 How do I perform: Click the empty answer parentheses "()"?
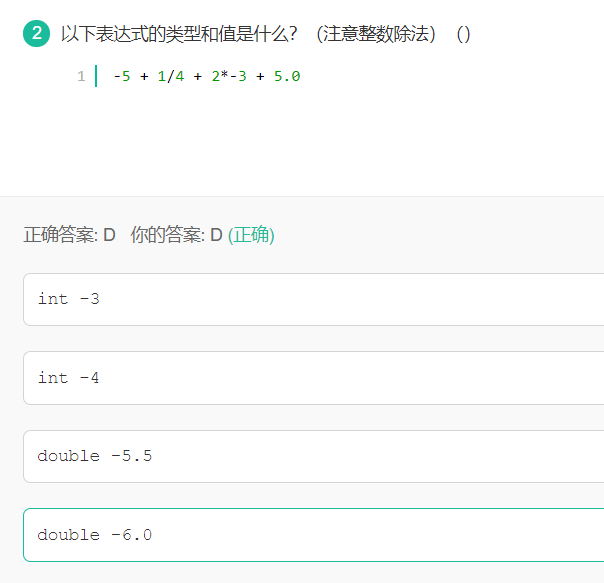(463, 34)
